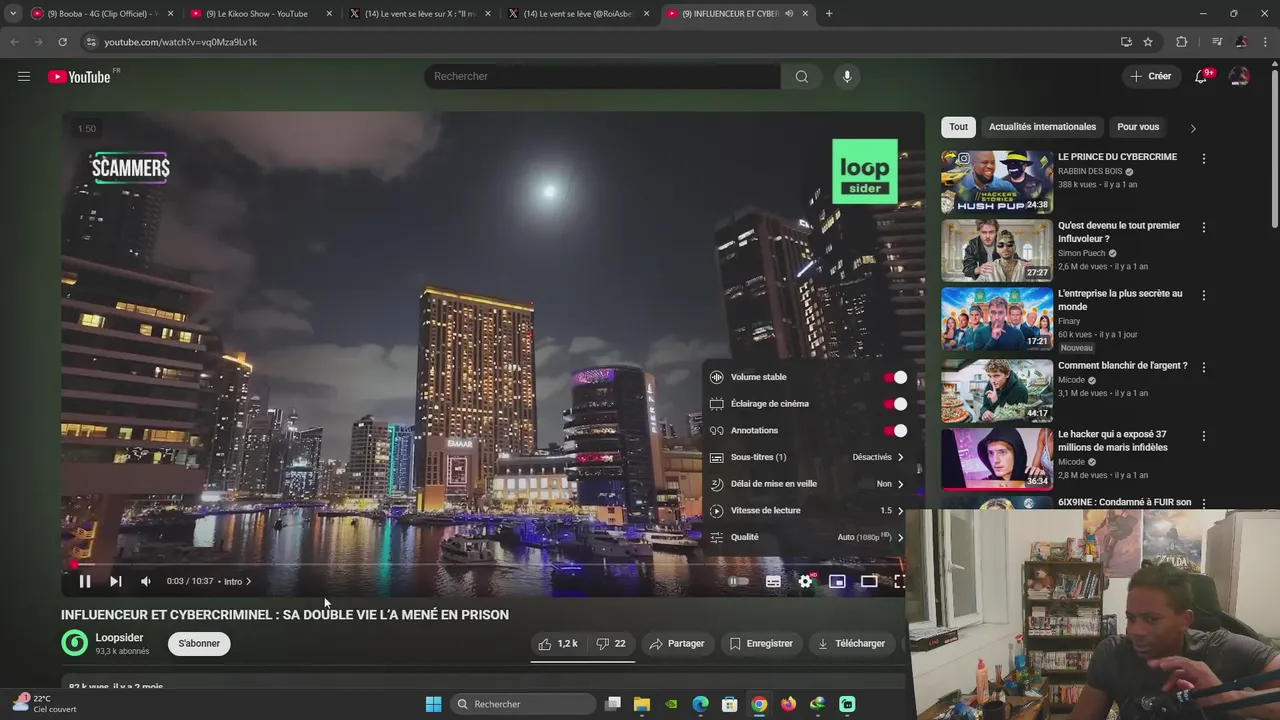Open Qualité submenu

tap(806, 537)
